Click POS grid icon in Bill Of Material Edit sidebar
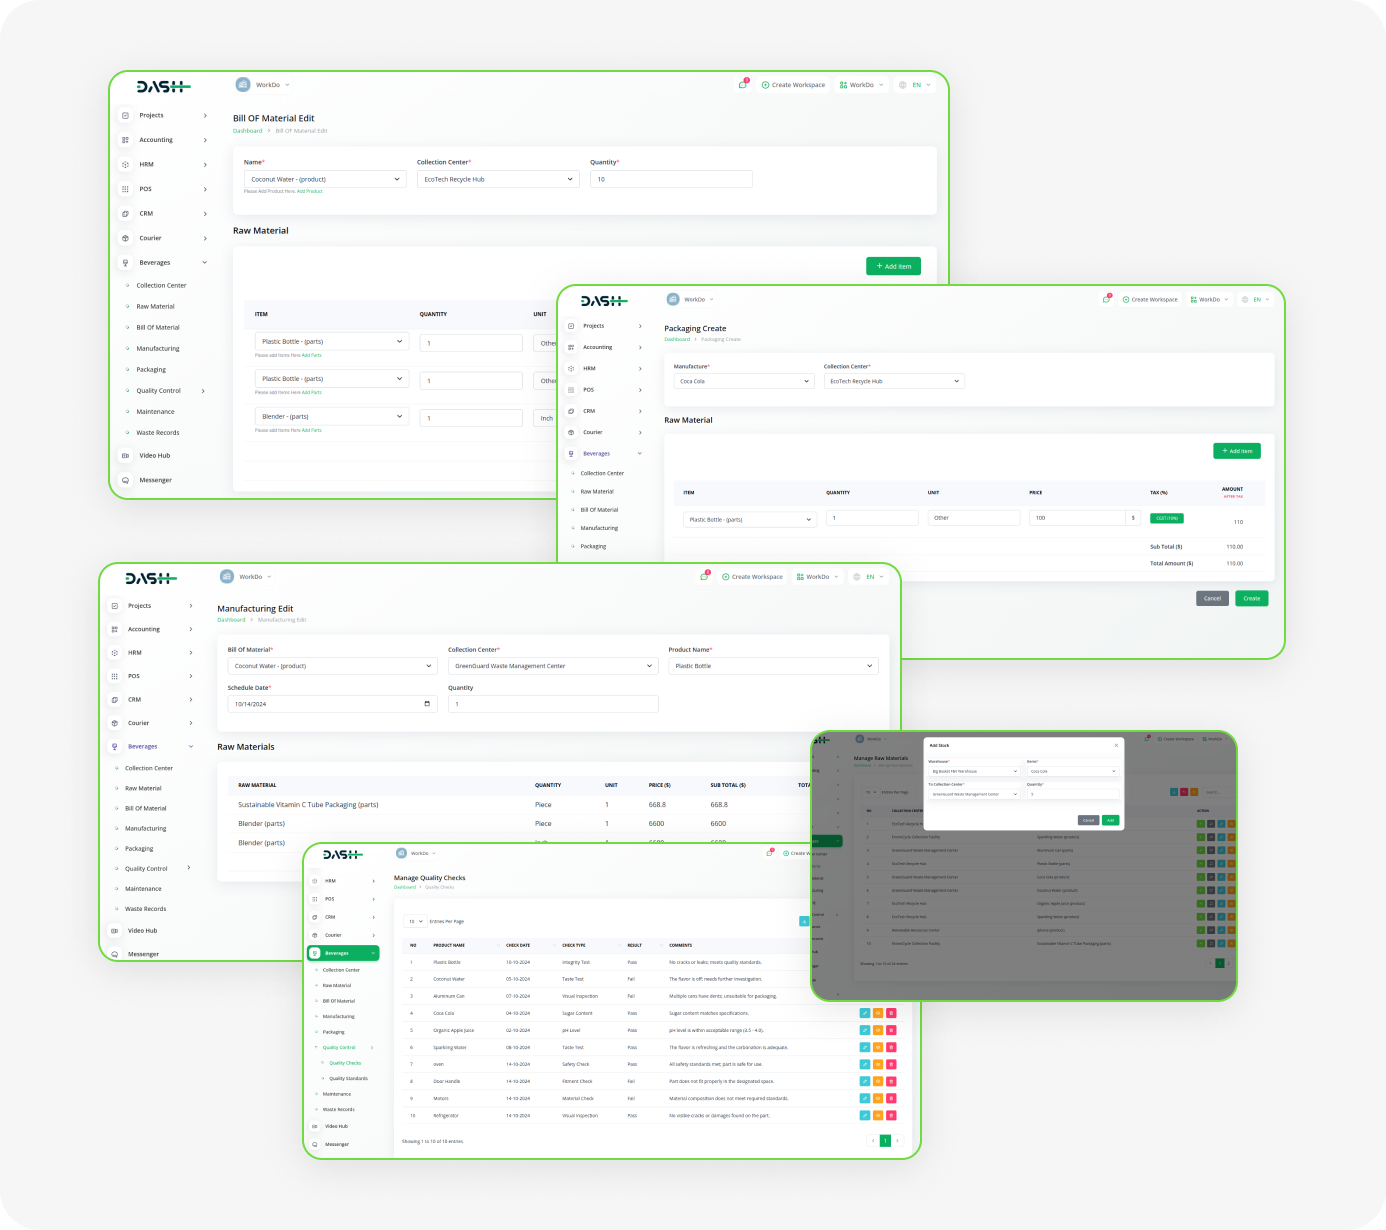The width and height of the screenshot is (1386, 1230). 125,189
